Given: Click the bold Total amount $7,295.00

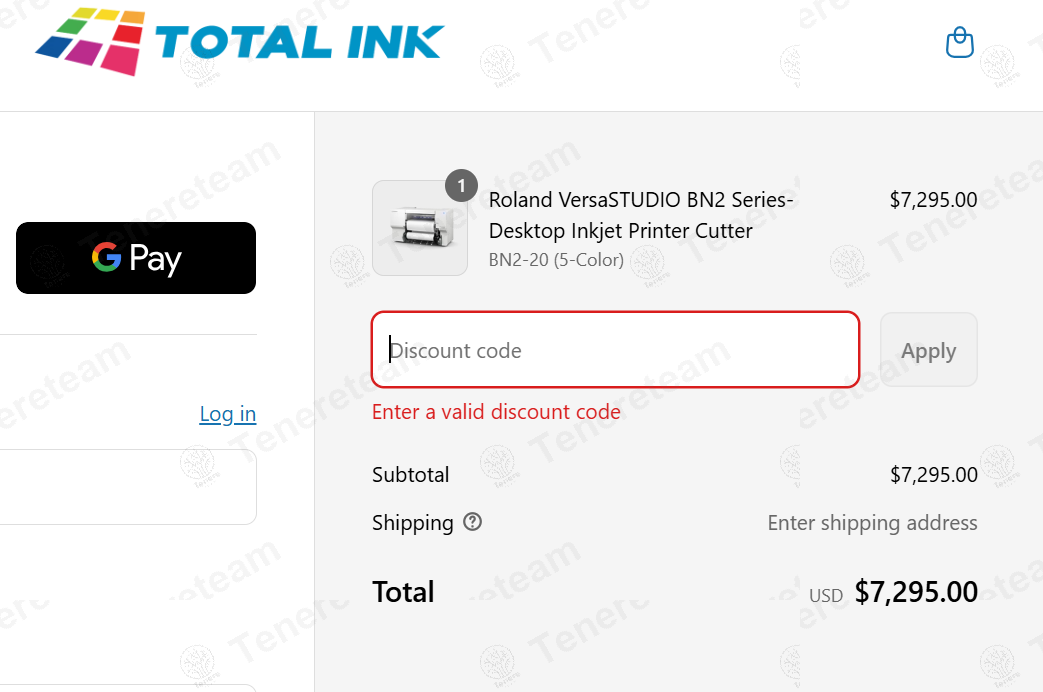Looking at the screenshot, I should (916, 592).
